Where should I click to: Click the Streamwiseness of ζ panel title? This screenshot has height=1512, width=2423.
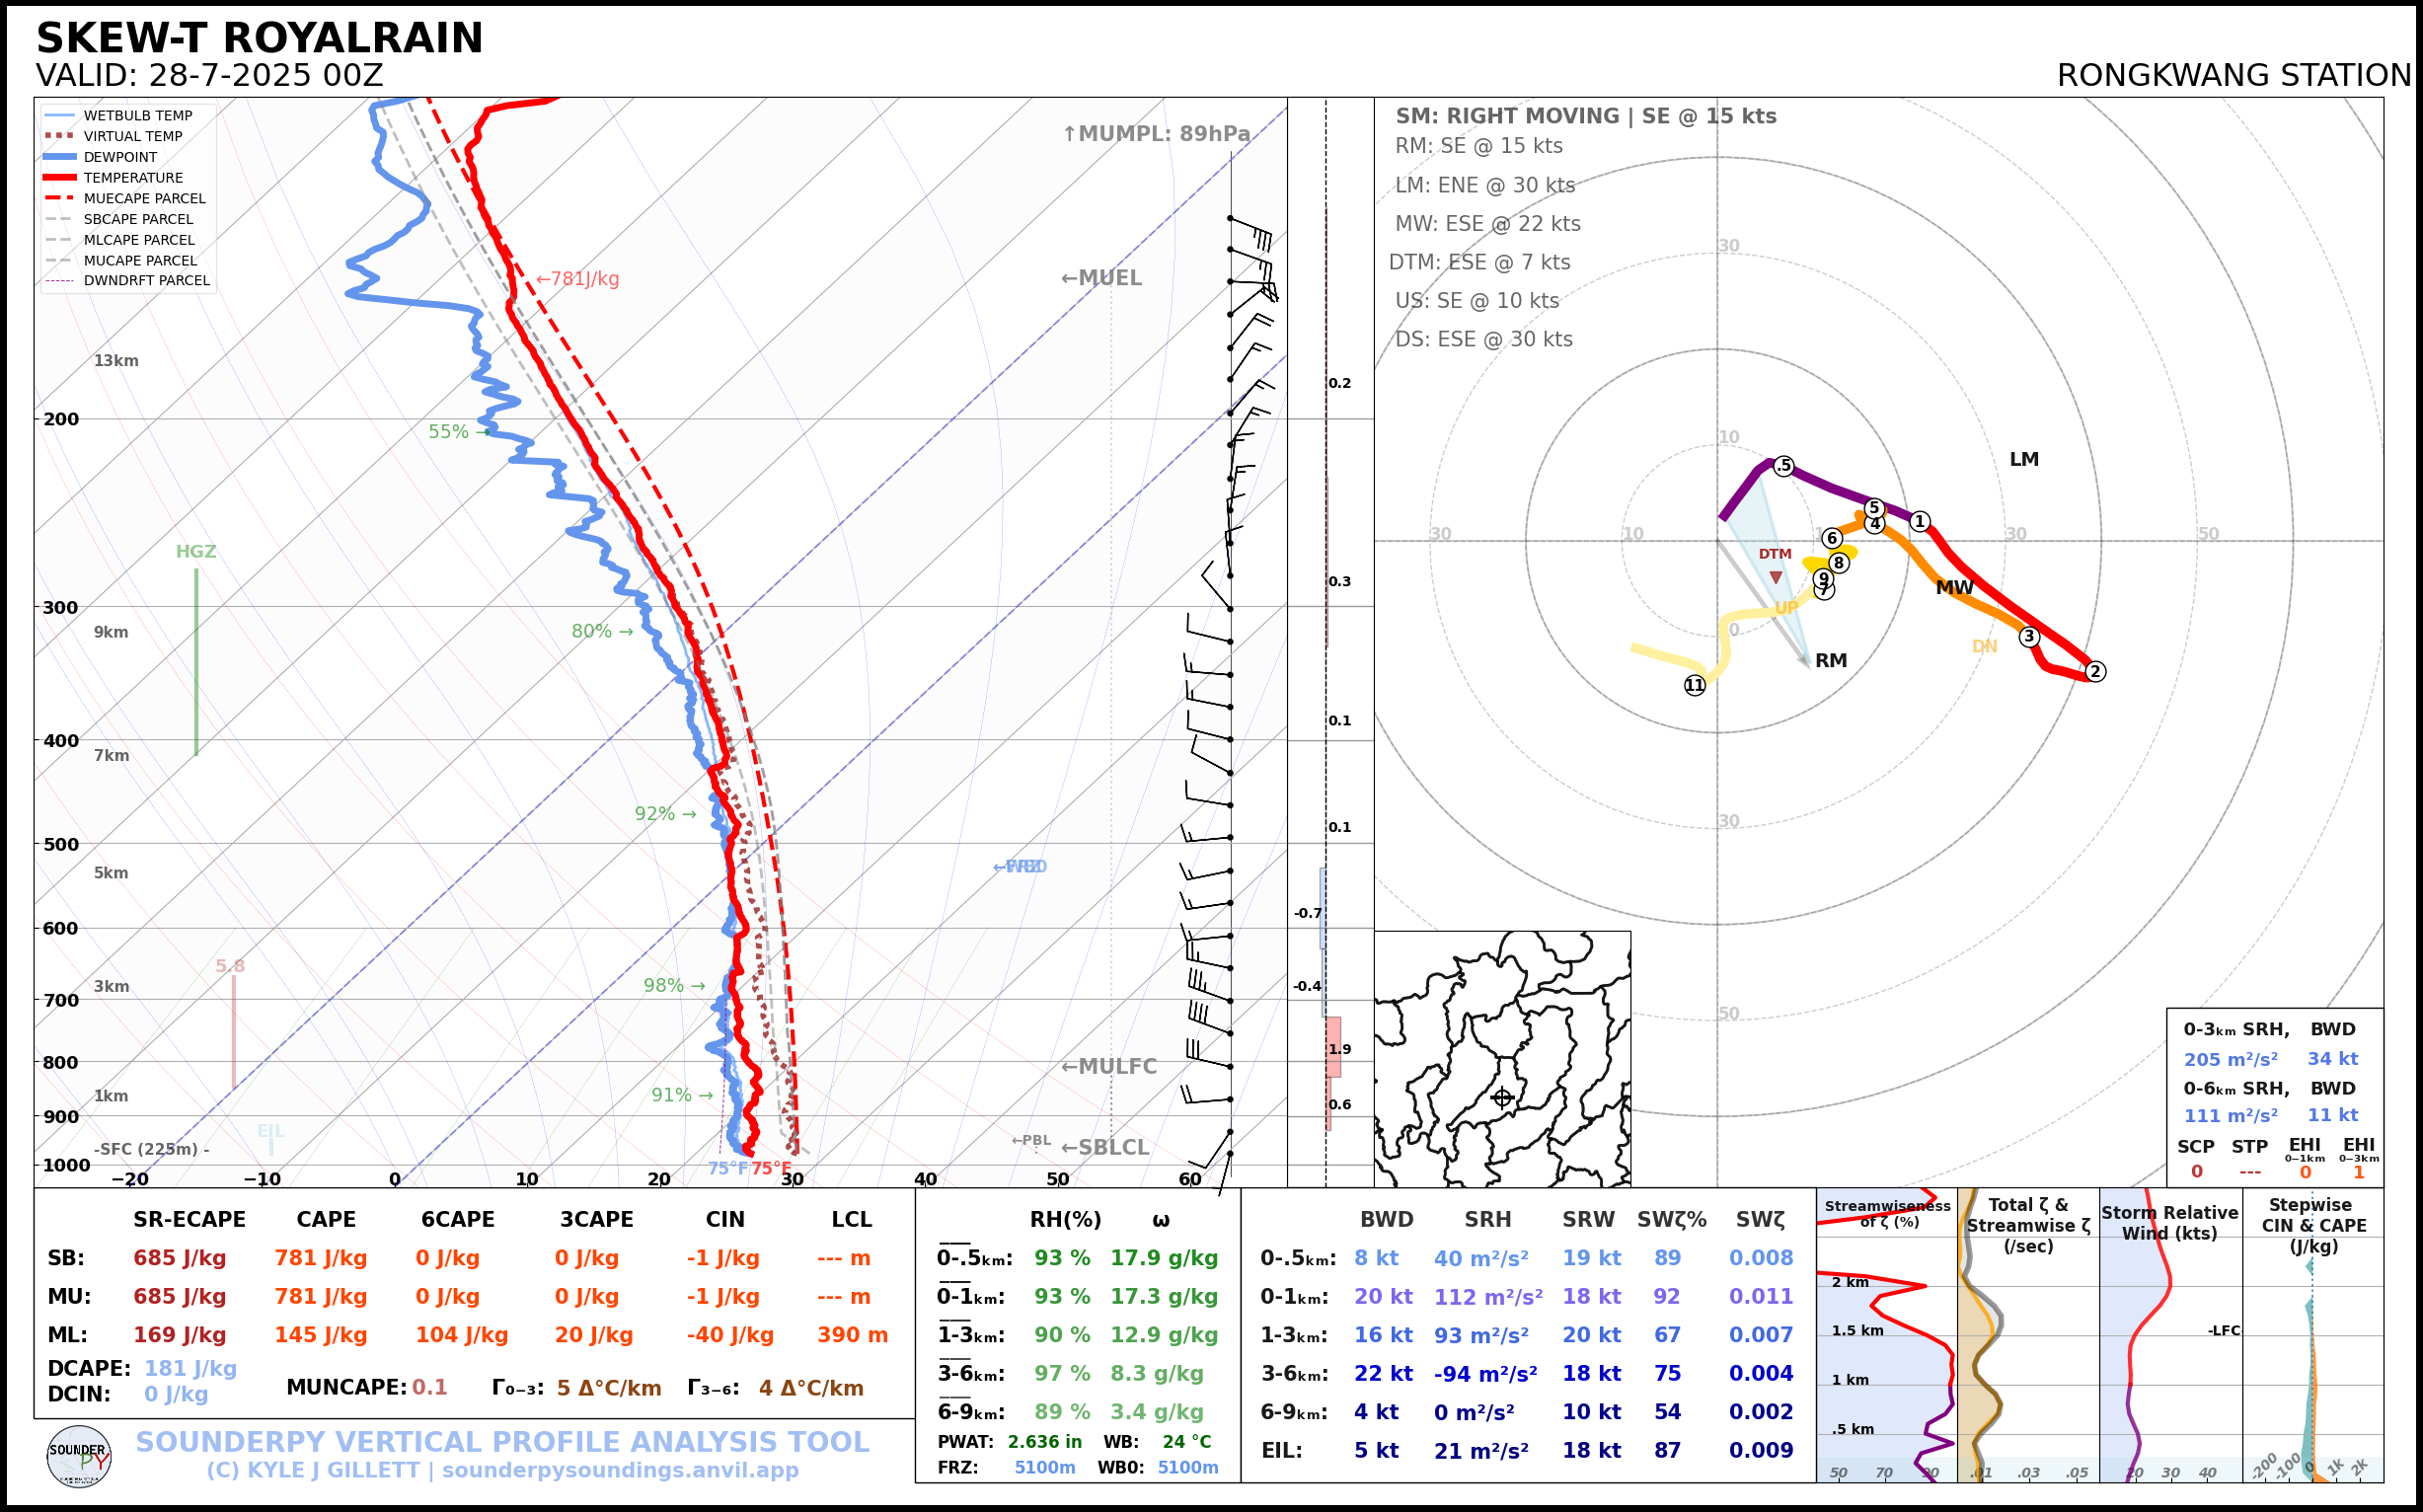pyautogui.click(x=1887, y=1213)
